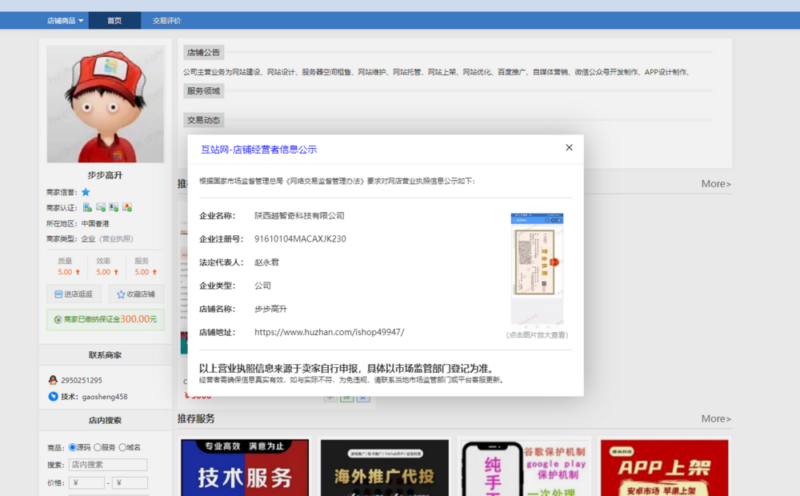Click the company name 陕西越智奇科技有限公司

click(299, 216)
